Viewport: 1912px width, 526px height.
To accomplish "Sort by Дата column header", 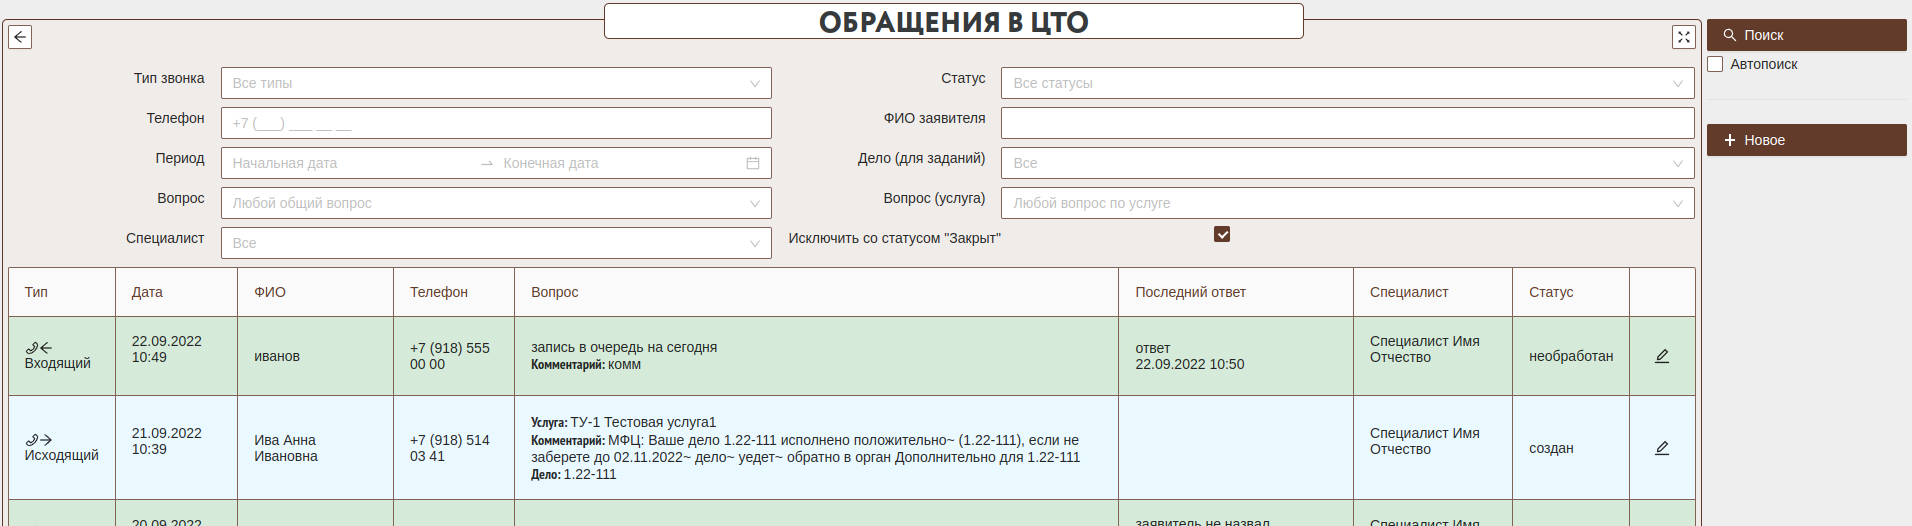I will (x=147, y=292).
